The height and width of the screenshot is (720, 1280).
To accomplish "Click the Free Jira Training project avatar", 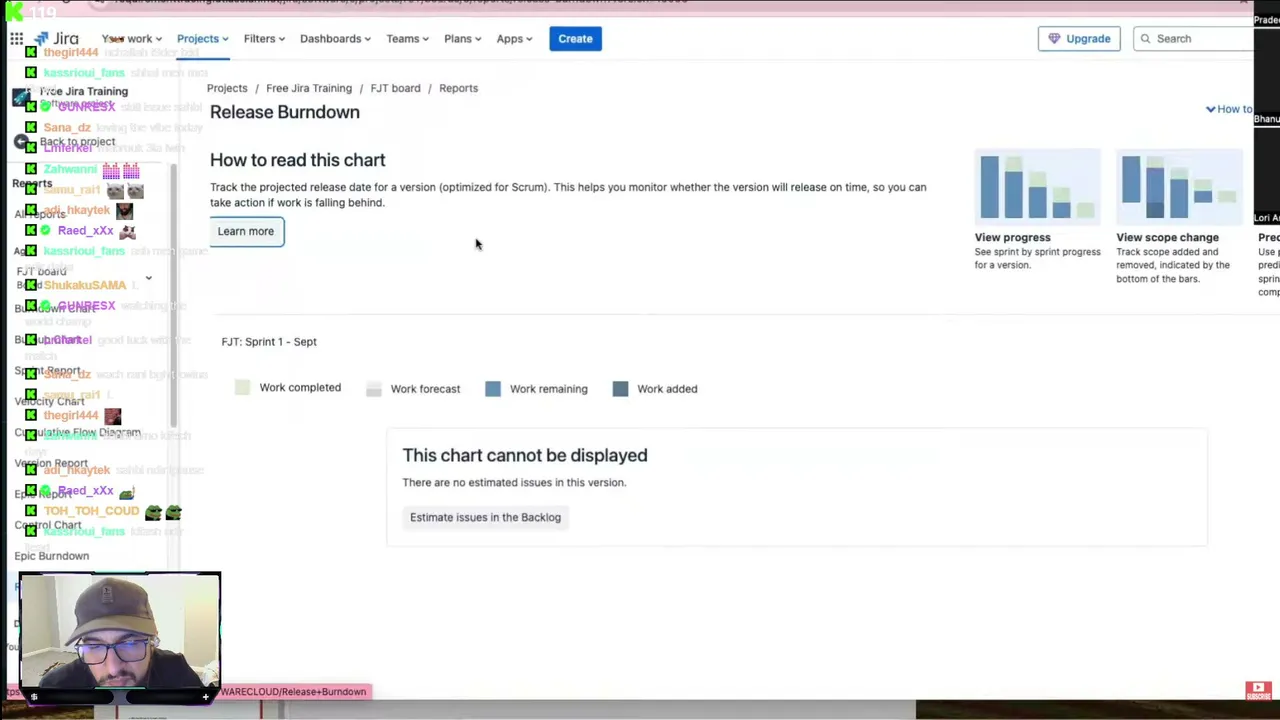I will pos(21,97).
